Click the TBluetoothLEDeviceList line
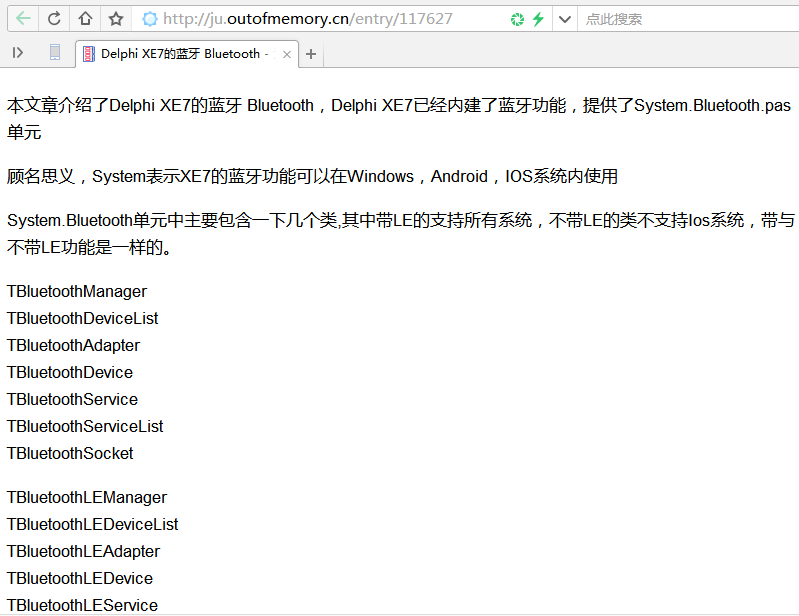 coord(93,524)
